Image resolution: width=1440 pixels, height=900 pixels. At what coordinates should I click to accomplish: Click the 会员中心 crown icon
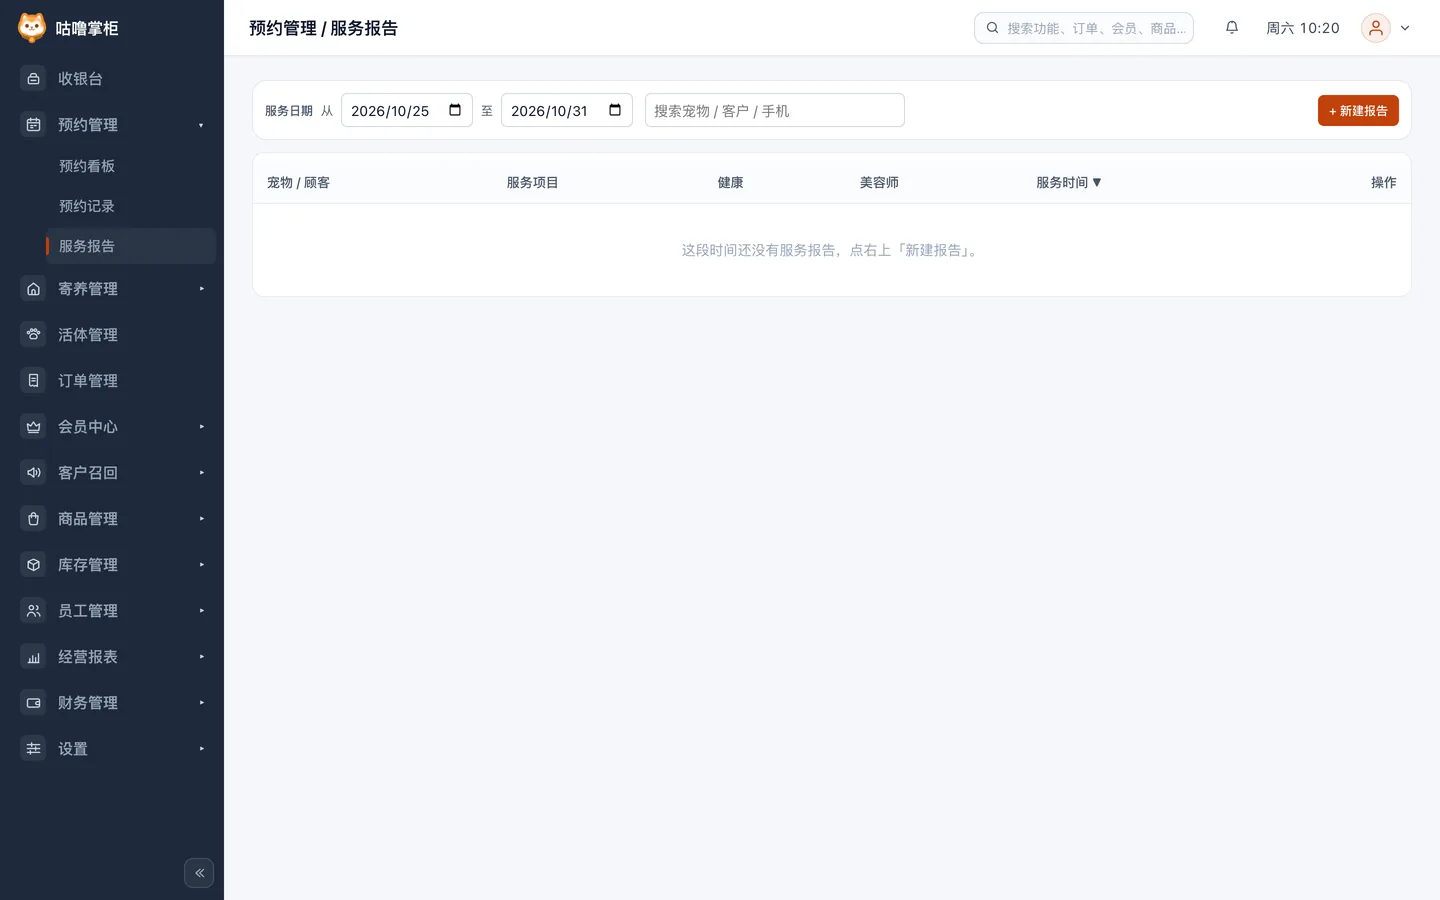(34, 427)
